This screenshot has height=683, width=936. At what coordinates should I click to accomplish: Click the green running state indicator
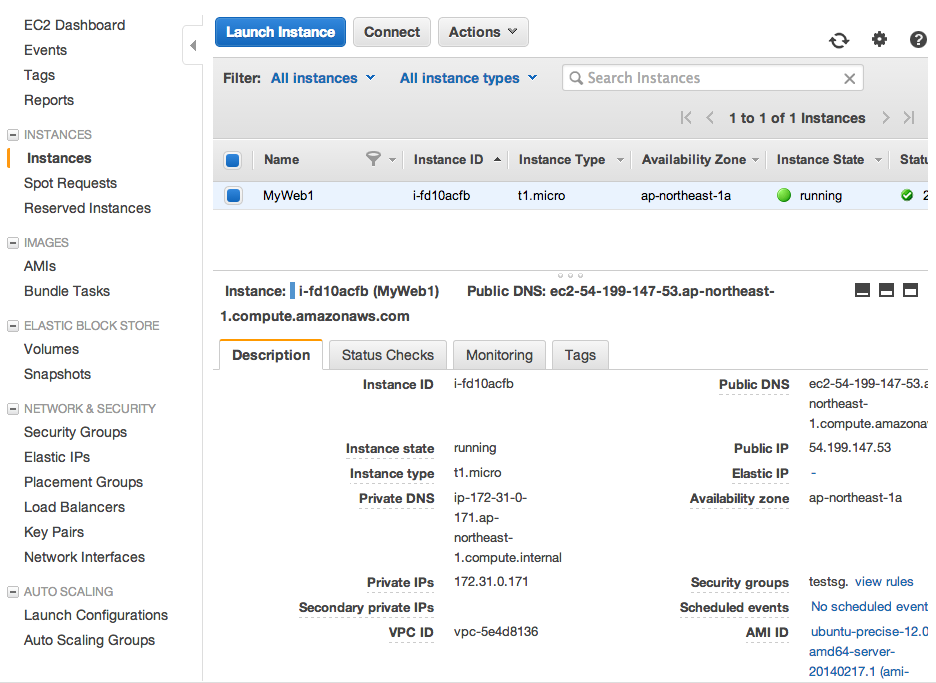pyautogui.click(x=784, y=195)
